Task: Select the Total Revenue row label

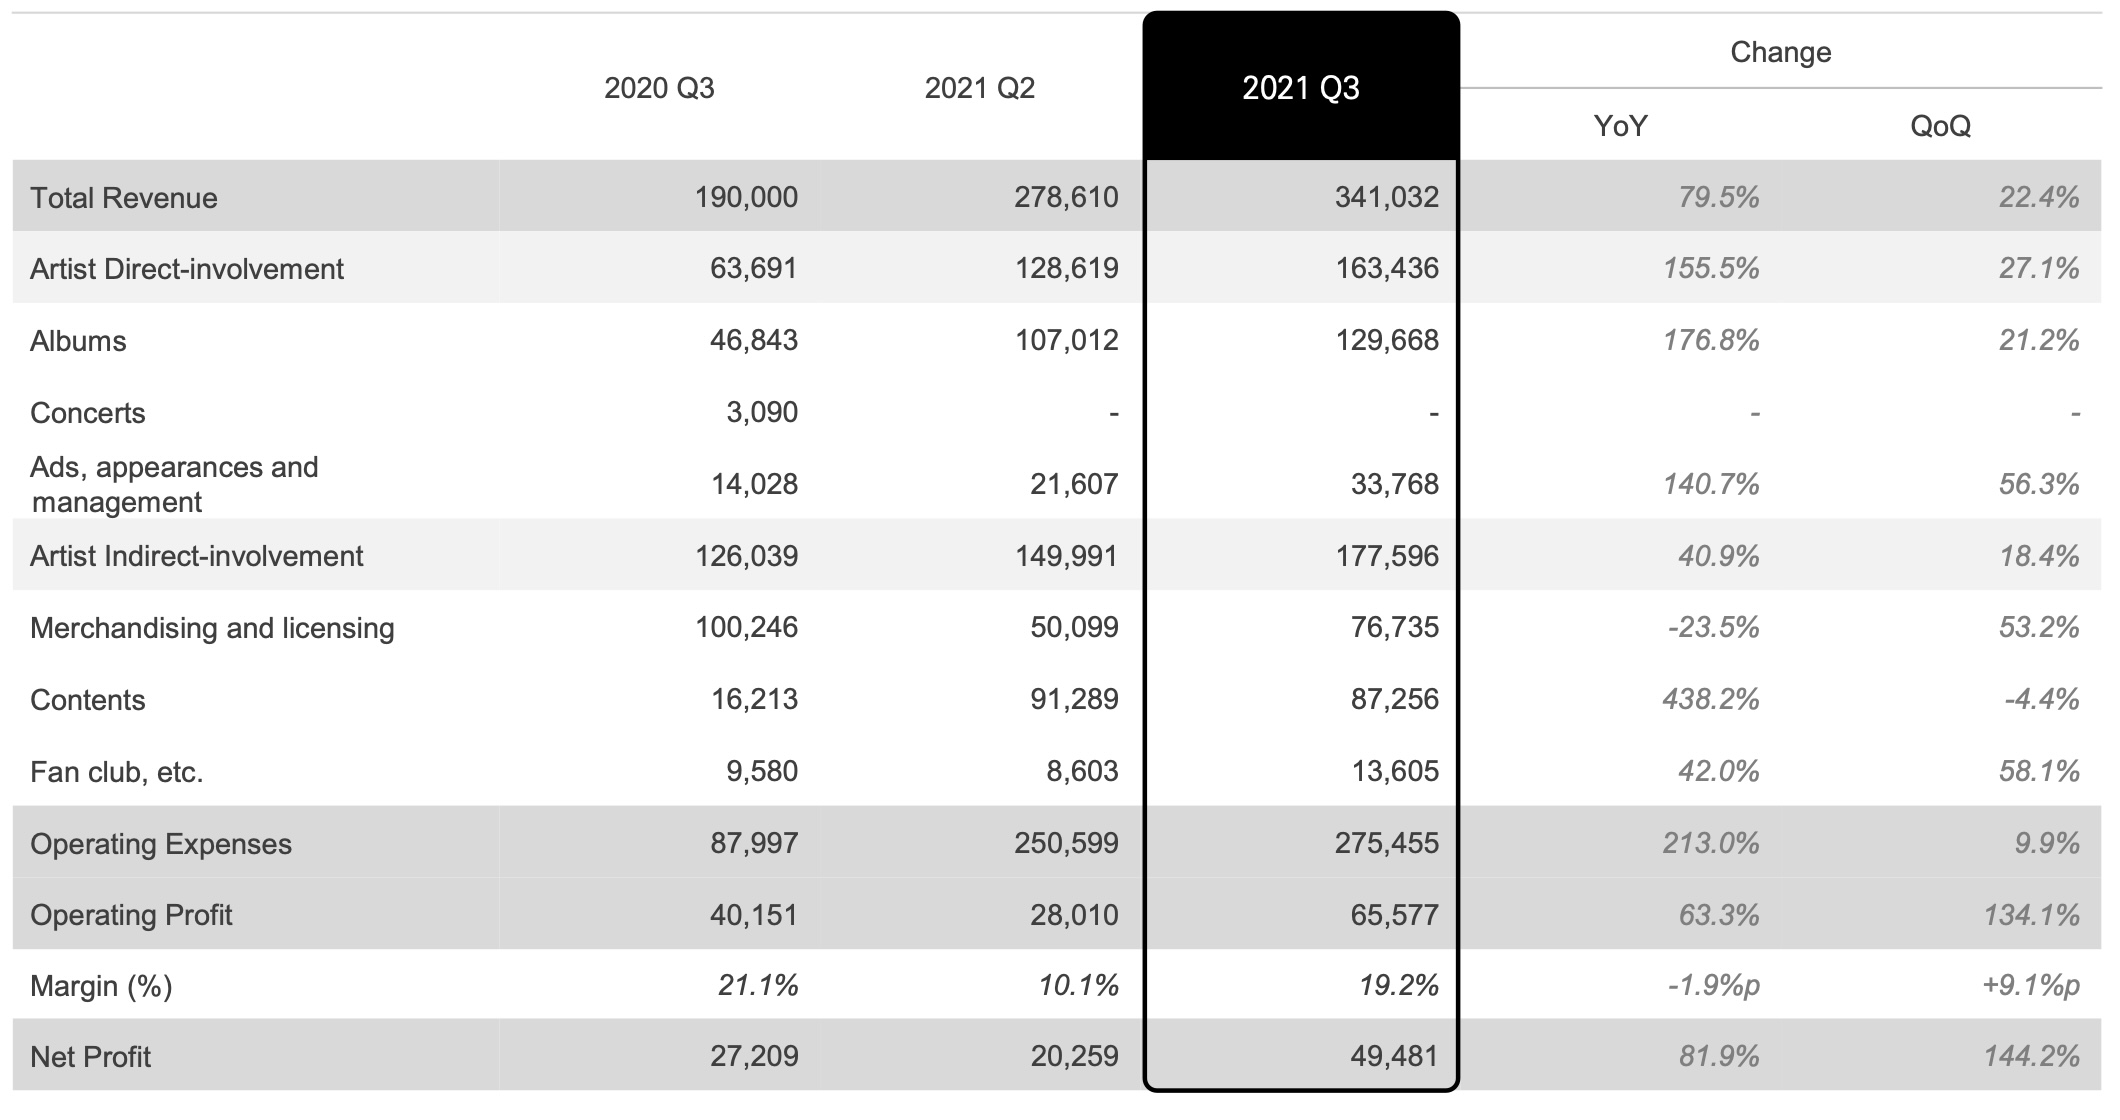Action: click(x=124, y=198)
